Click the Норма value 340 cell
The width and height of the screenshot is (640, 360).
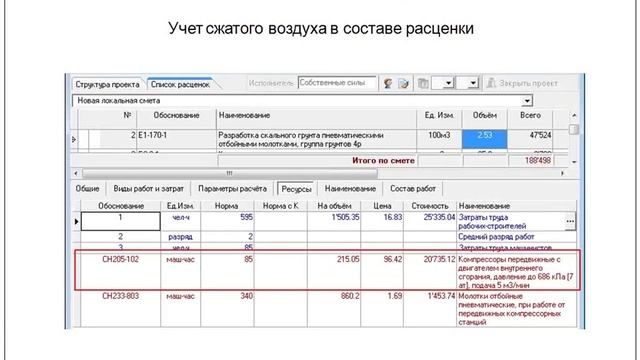point(227,309)
